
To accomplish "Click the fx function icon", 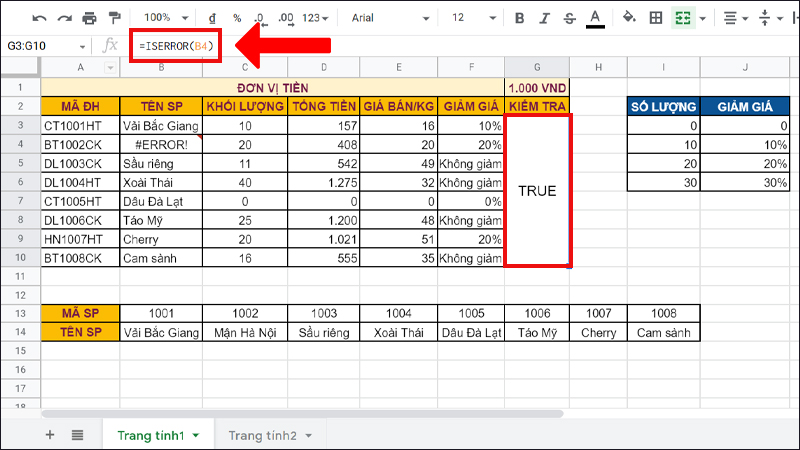I will 110,46.
